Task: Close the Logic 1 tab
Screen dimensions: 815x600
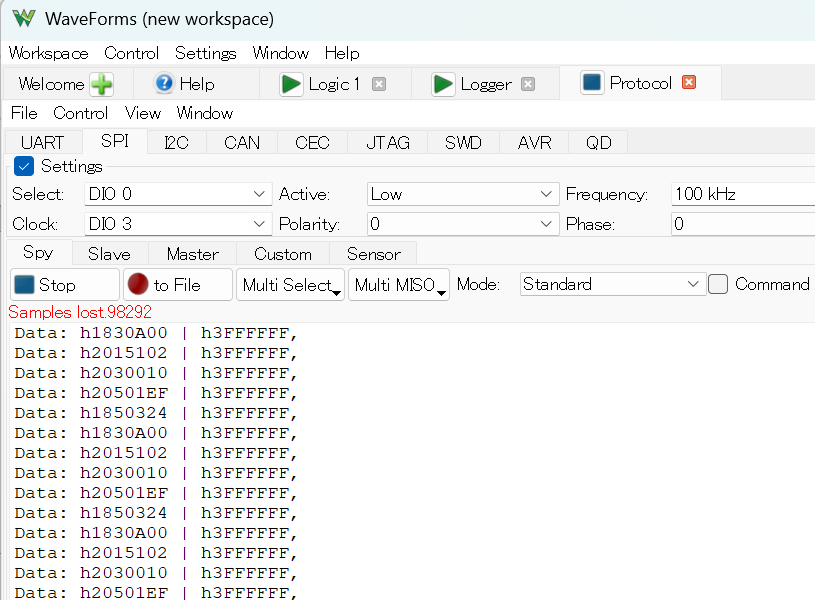Action: coord(379,84)
